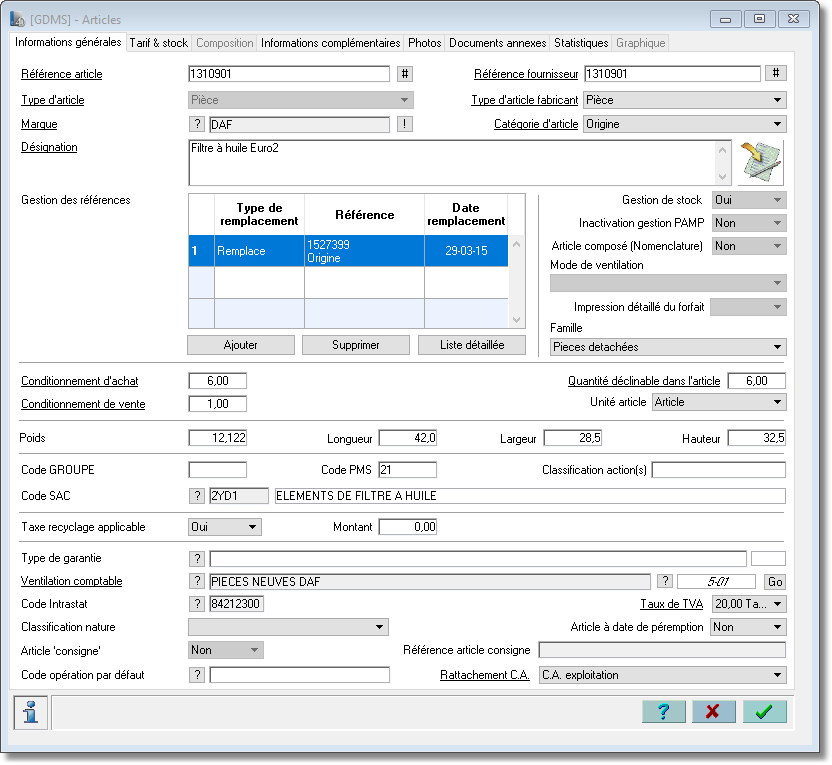The image size is (832, 765).
Task: Open the Unité article dropdown
Action: click(x=719, y=402)
